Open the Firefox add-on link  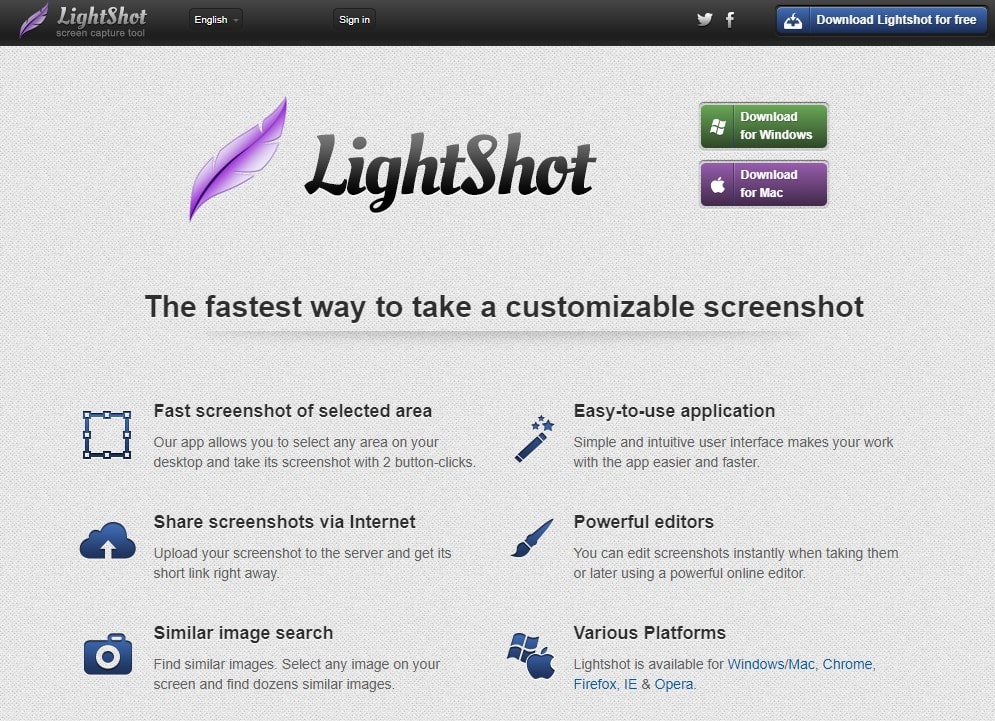pyautogui.click(x=595, y=684)
